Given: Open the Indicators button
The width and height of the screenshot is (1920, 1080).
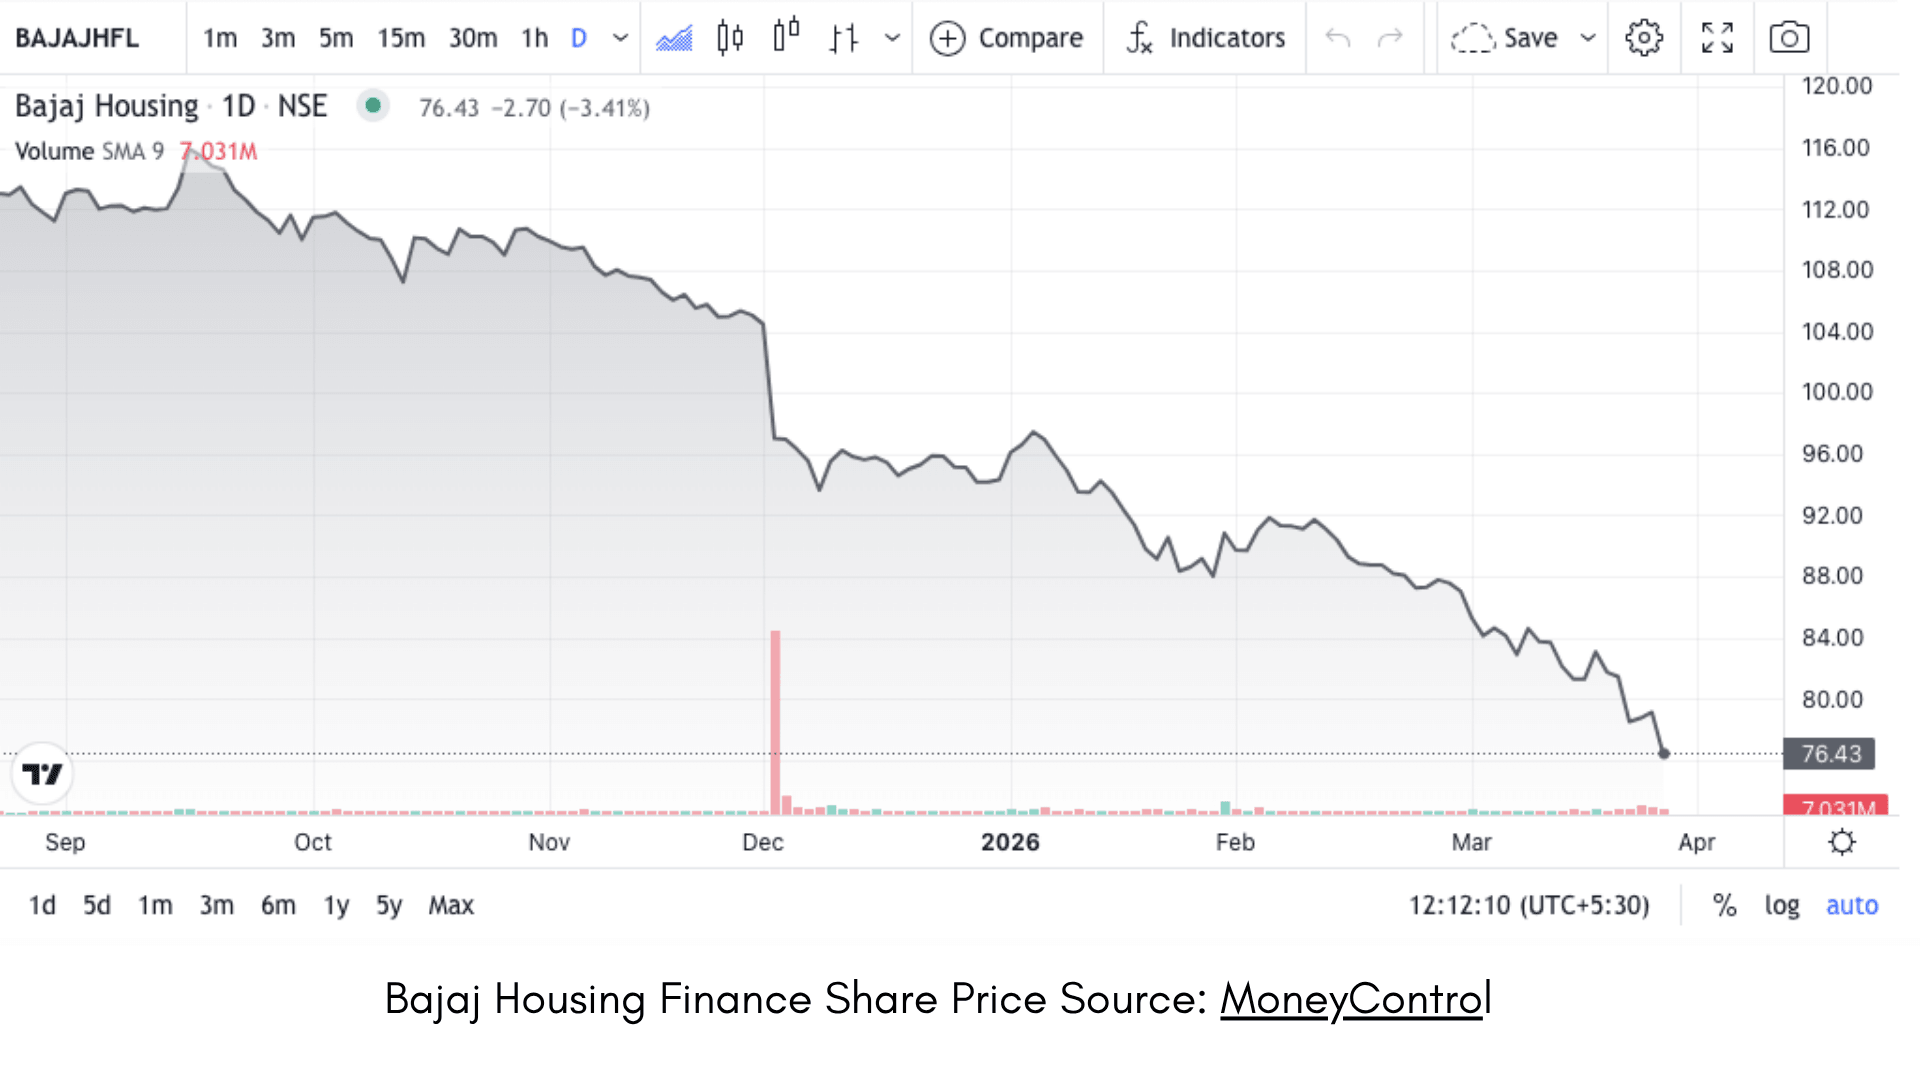Looking at the screenshot, I should point(1206,38).
